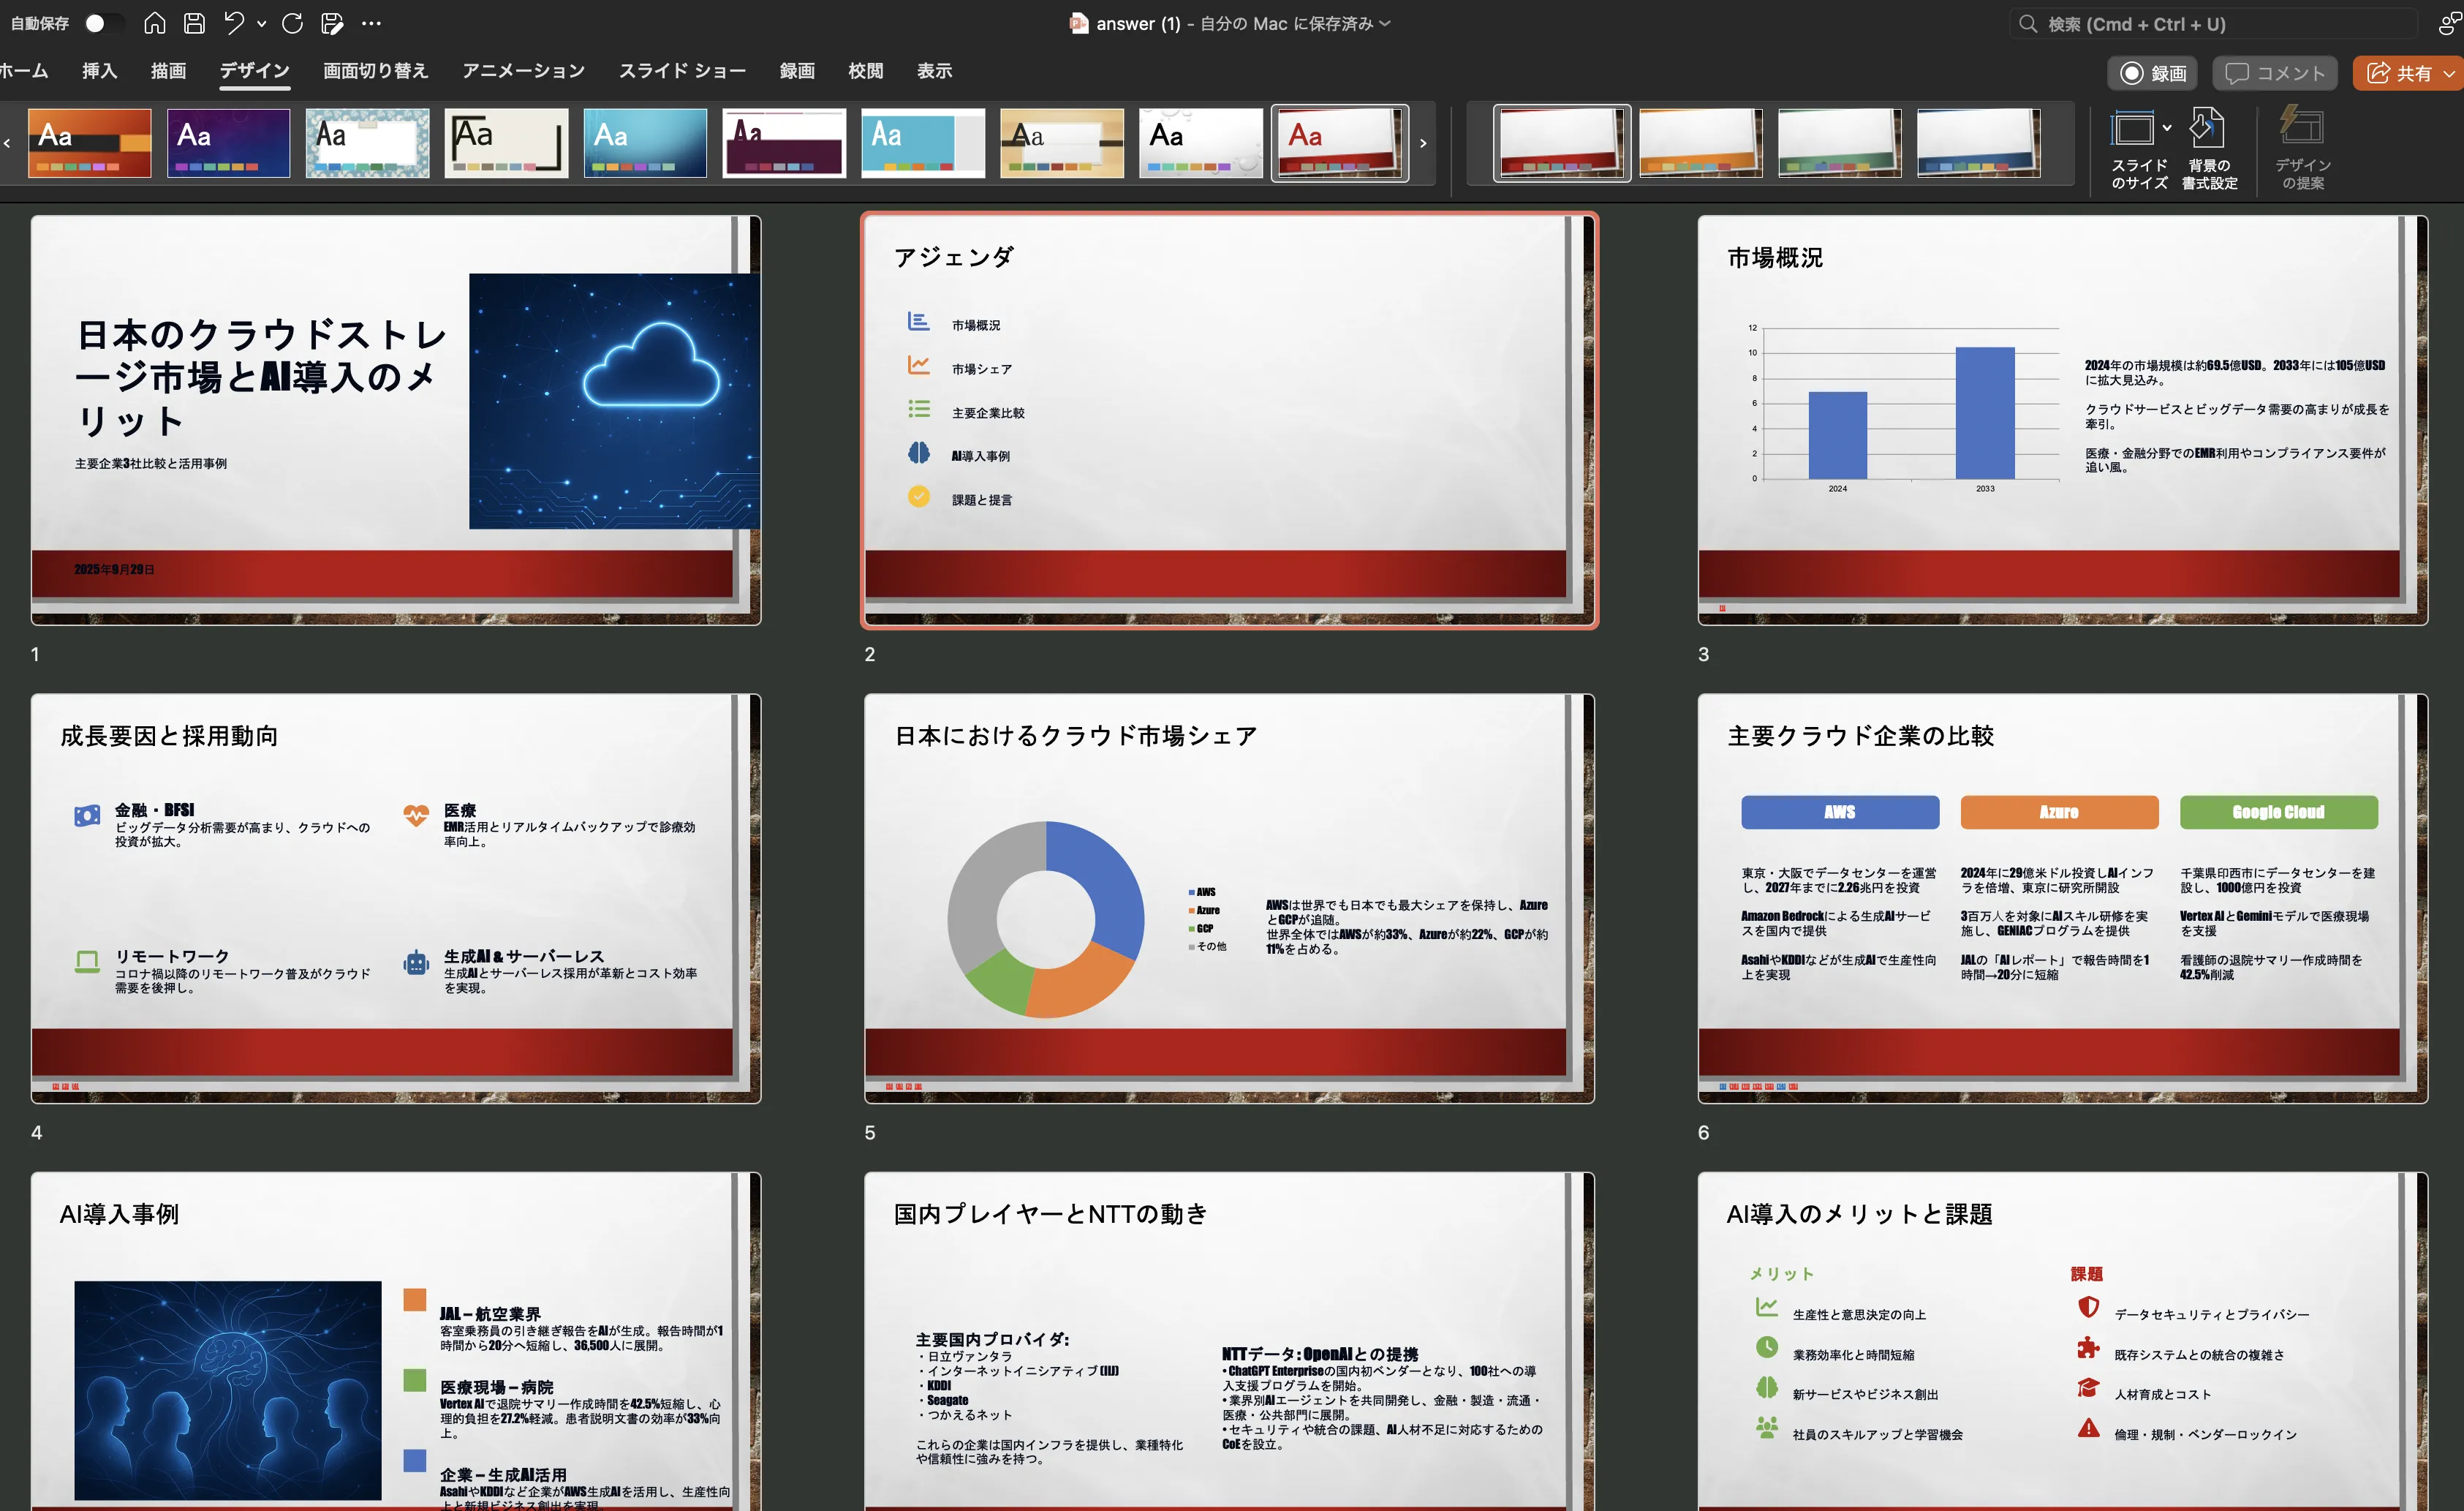Open the undo history dropdown arrow
Screen dimensions: 2464x1511
point(262,23)
